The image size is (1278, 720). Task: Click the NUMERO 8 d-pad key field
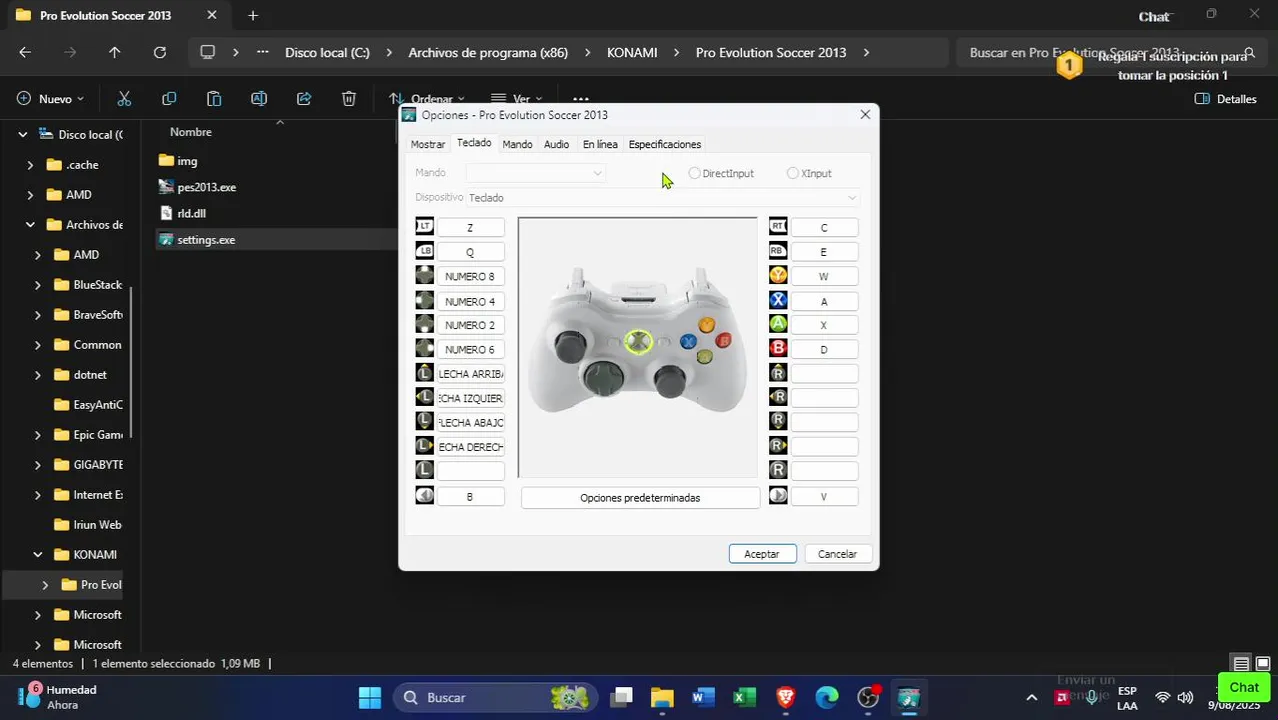(470, 276)
